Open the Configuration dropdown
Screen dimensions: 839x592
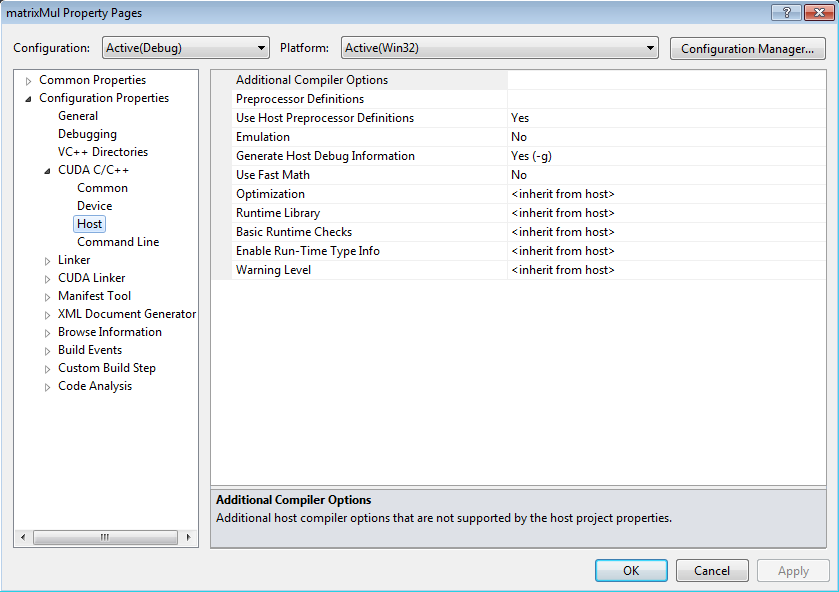186,48
